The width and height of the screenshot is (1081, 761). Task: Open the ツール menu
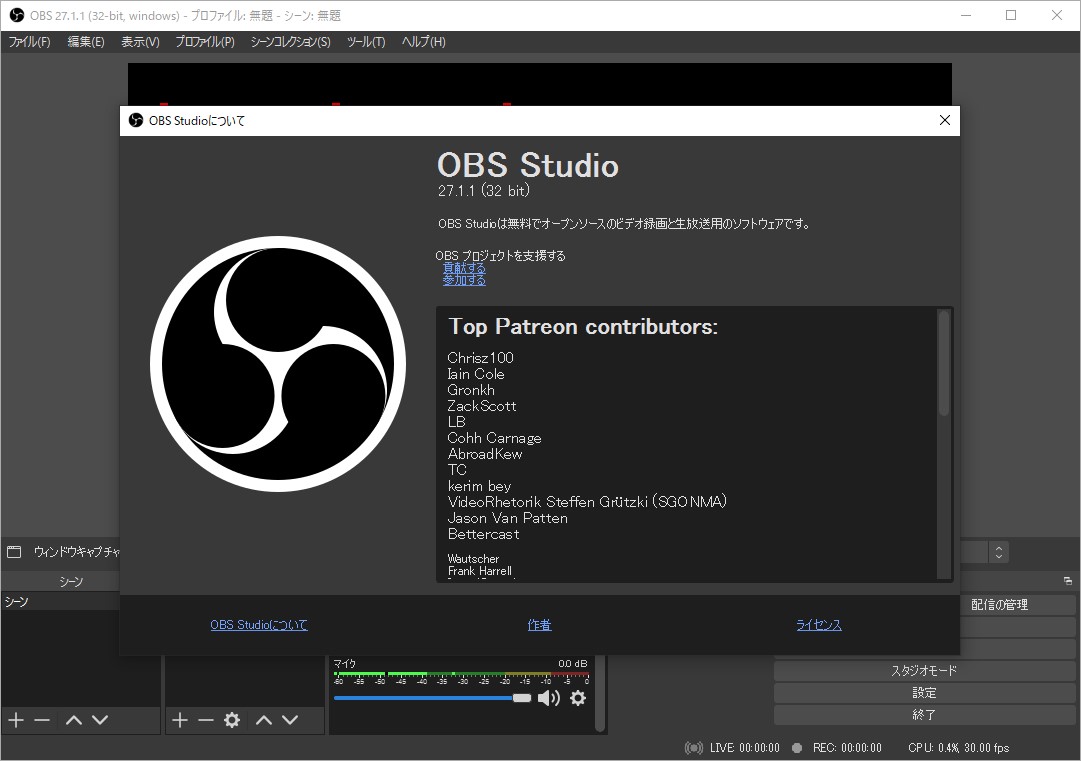point(366,41)
